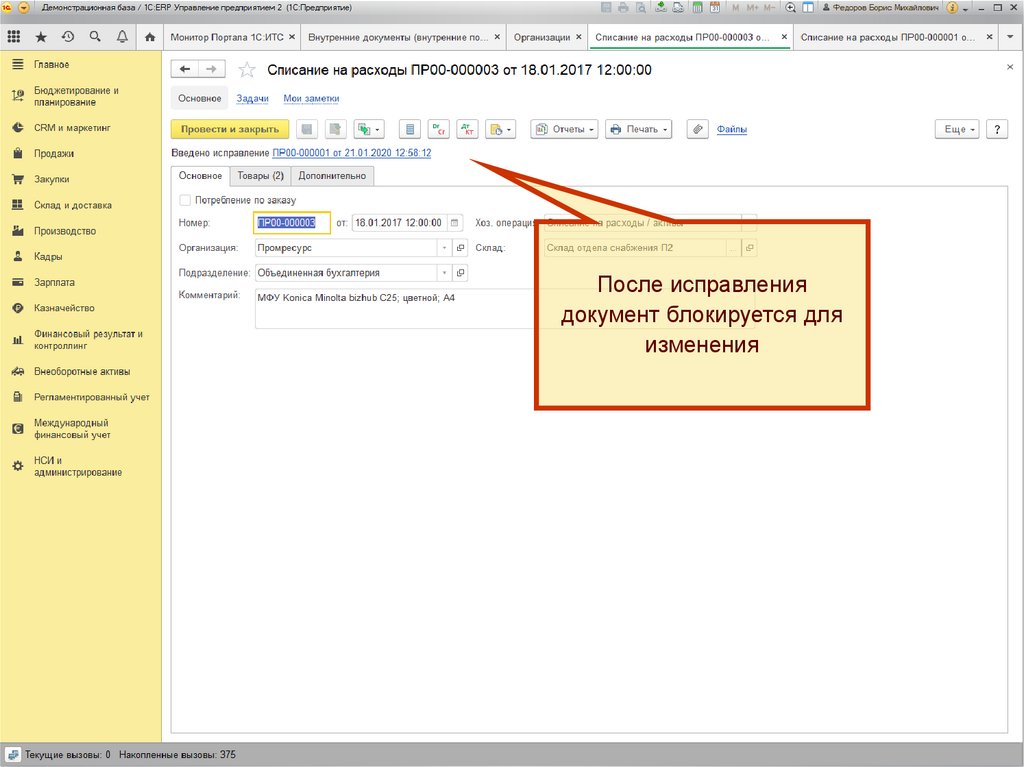Open correction link ПР00-000001 от 21.01.2020

click(x=351, y=153)
